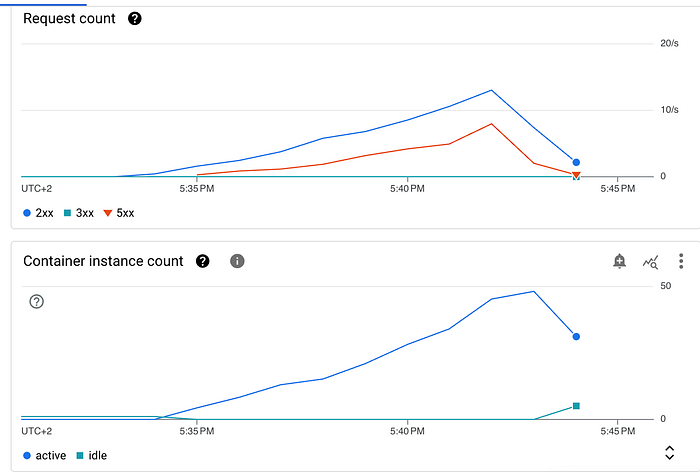
Task: Click the idle instance square data point
Action: [x=576, y=406]
